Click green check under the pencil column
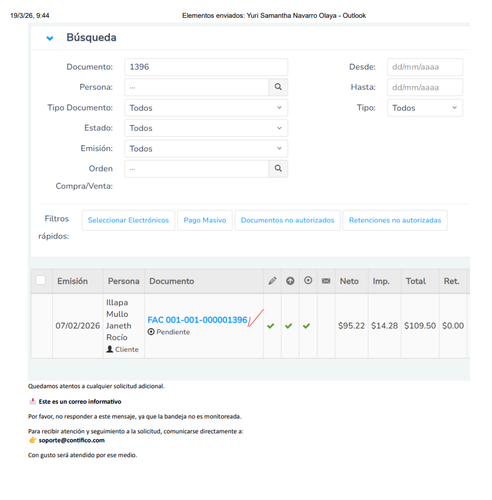This screenshot has width=492, height=500. (x=271, y=326)
